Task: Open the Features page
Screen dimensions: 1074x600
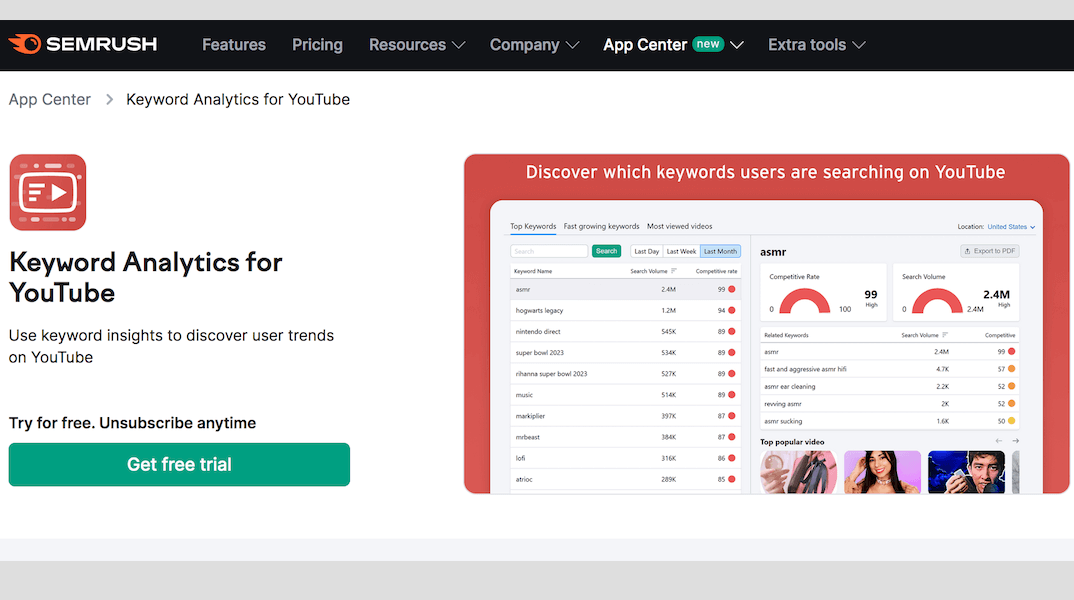Action: (x=234, y=45)
